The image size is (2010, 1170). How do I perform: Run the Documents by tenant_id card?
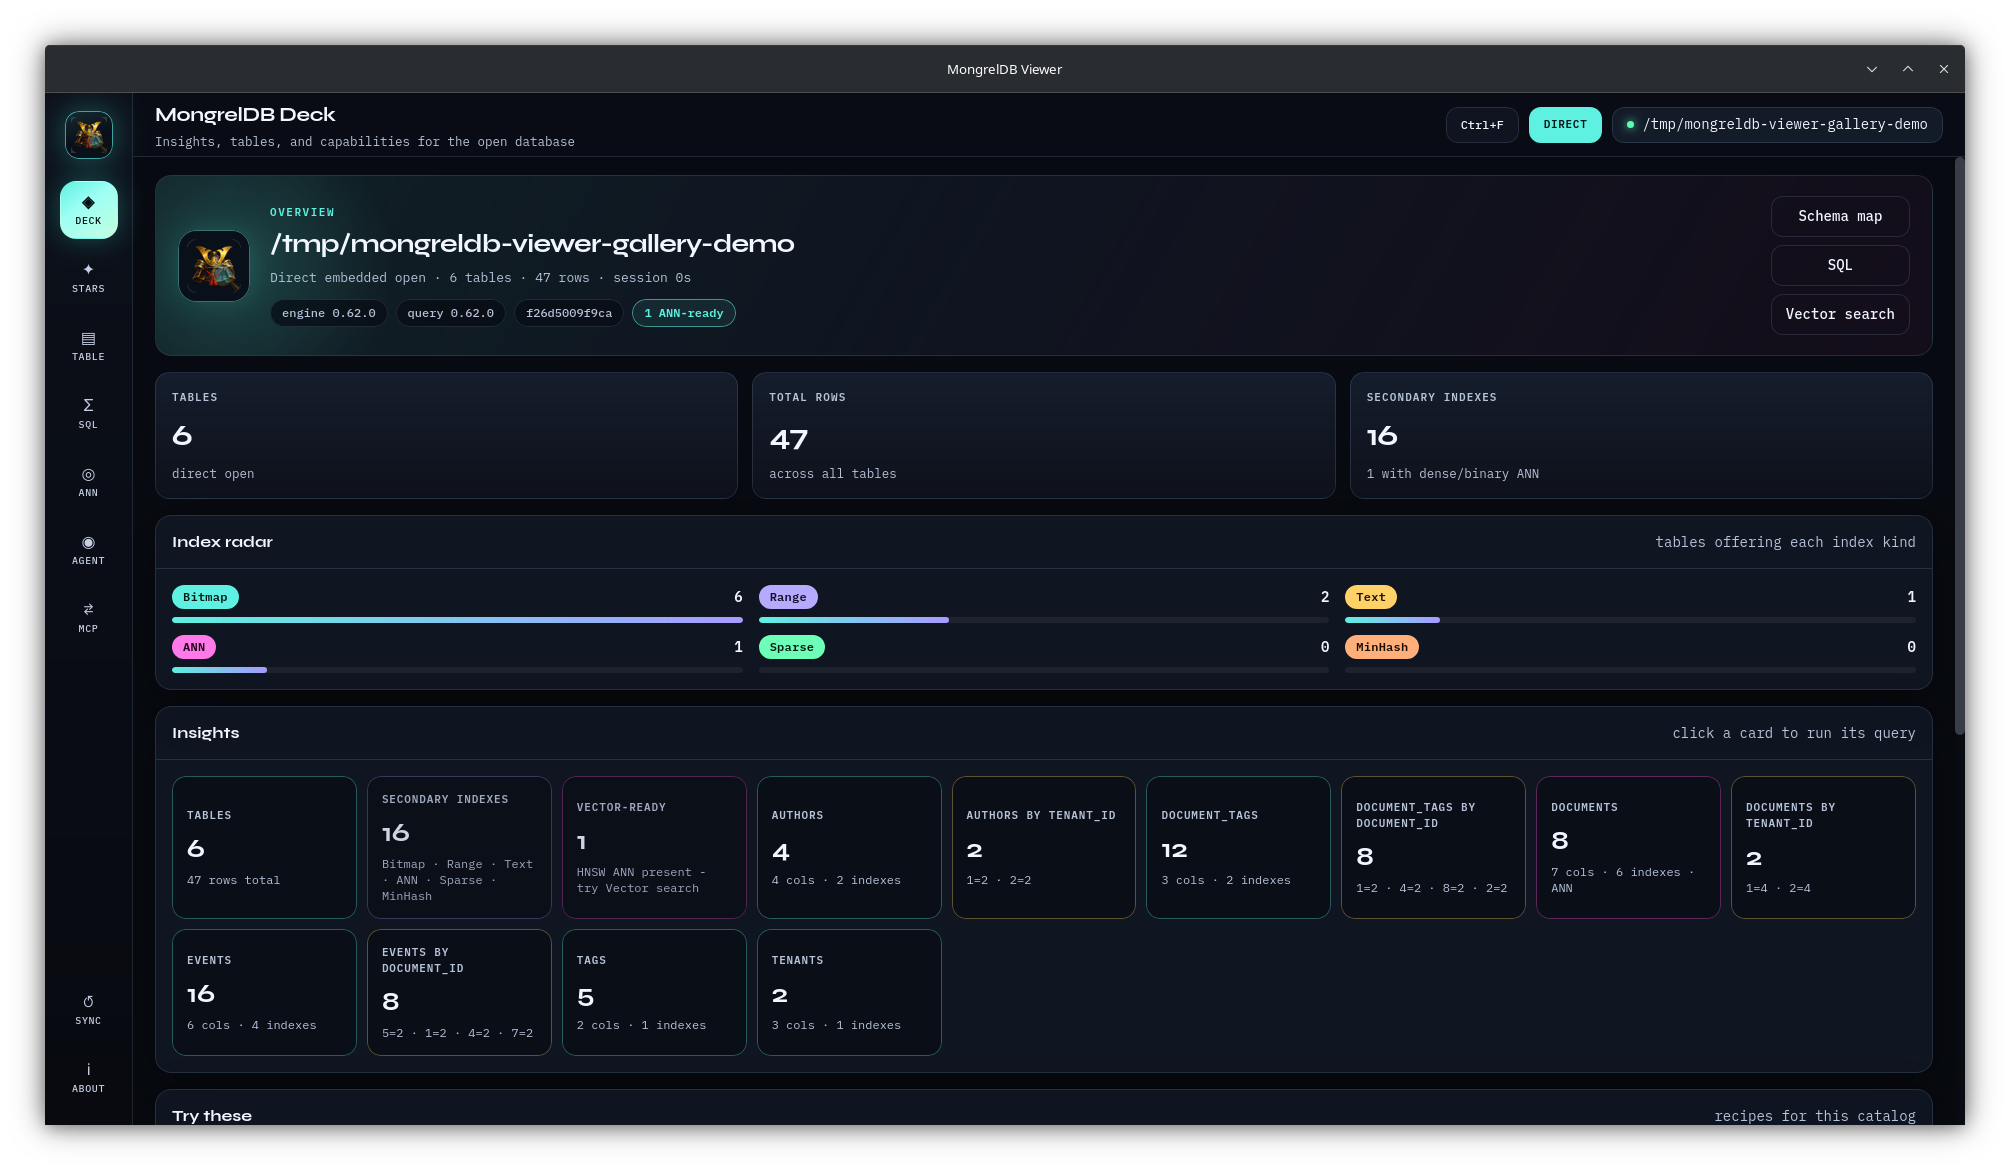point(1823,847)
